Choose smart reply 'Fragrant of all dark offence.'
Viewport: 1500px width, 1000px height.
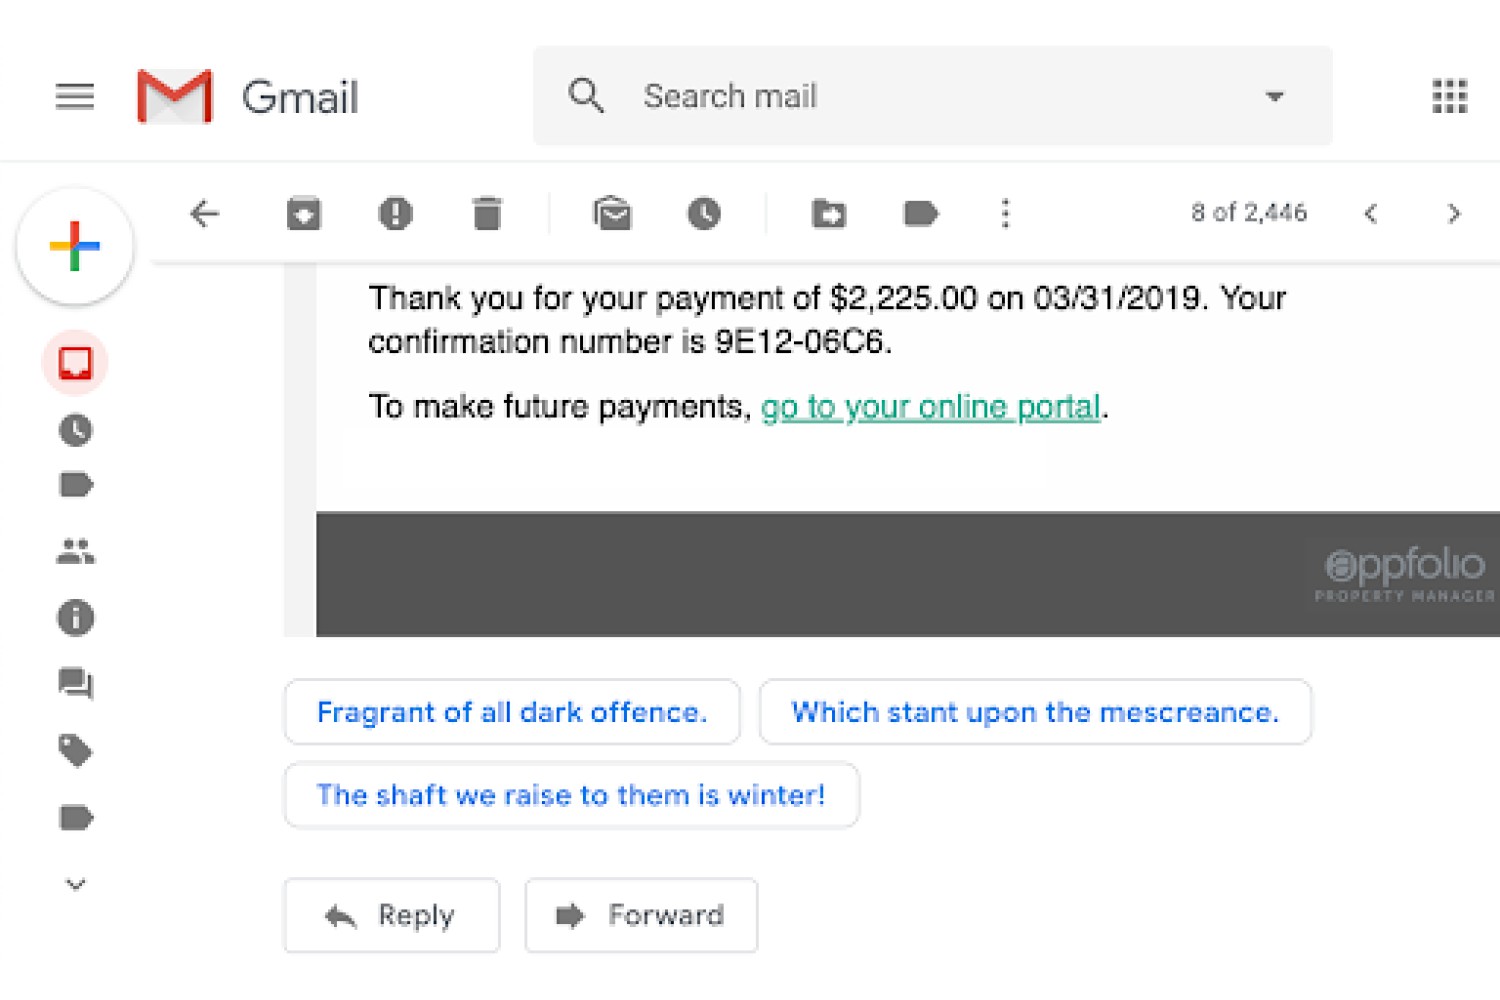point(512,712)
